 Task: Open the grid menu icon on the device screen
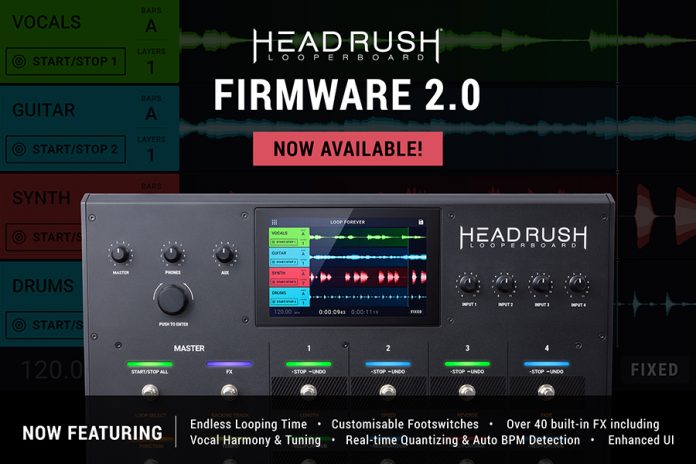coord(273,221)
